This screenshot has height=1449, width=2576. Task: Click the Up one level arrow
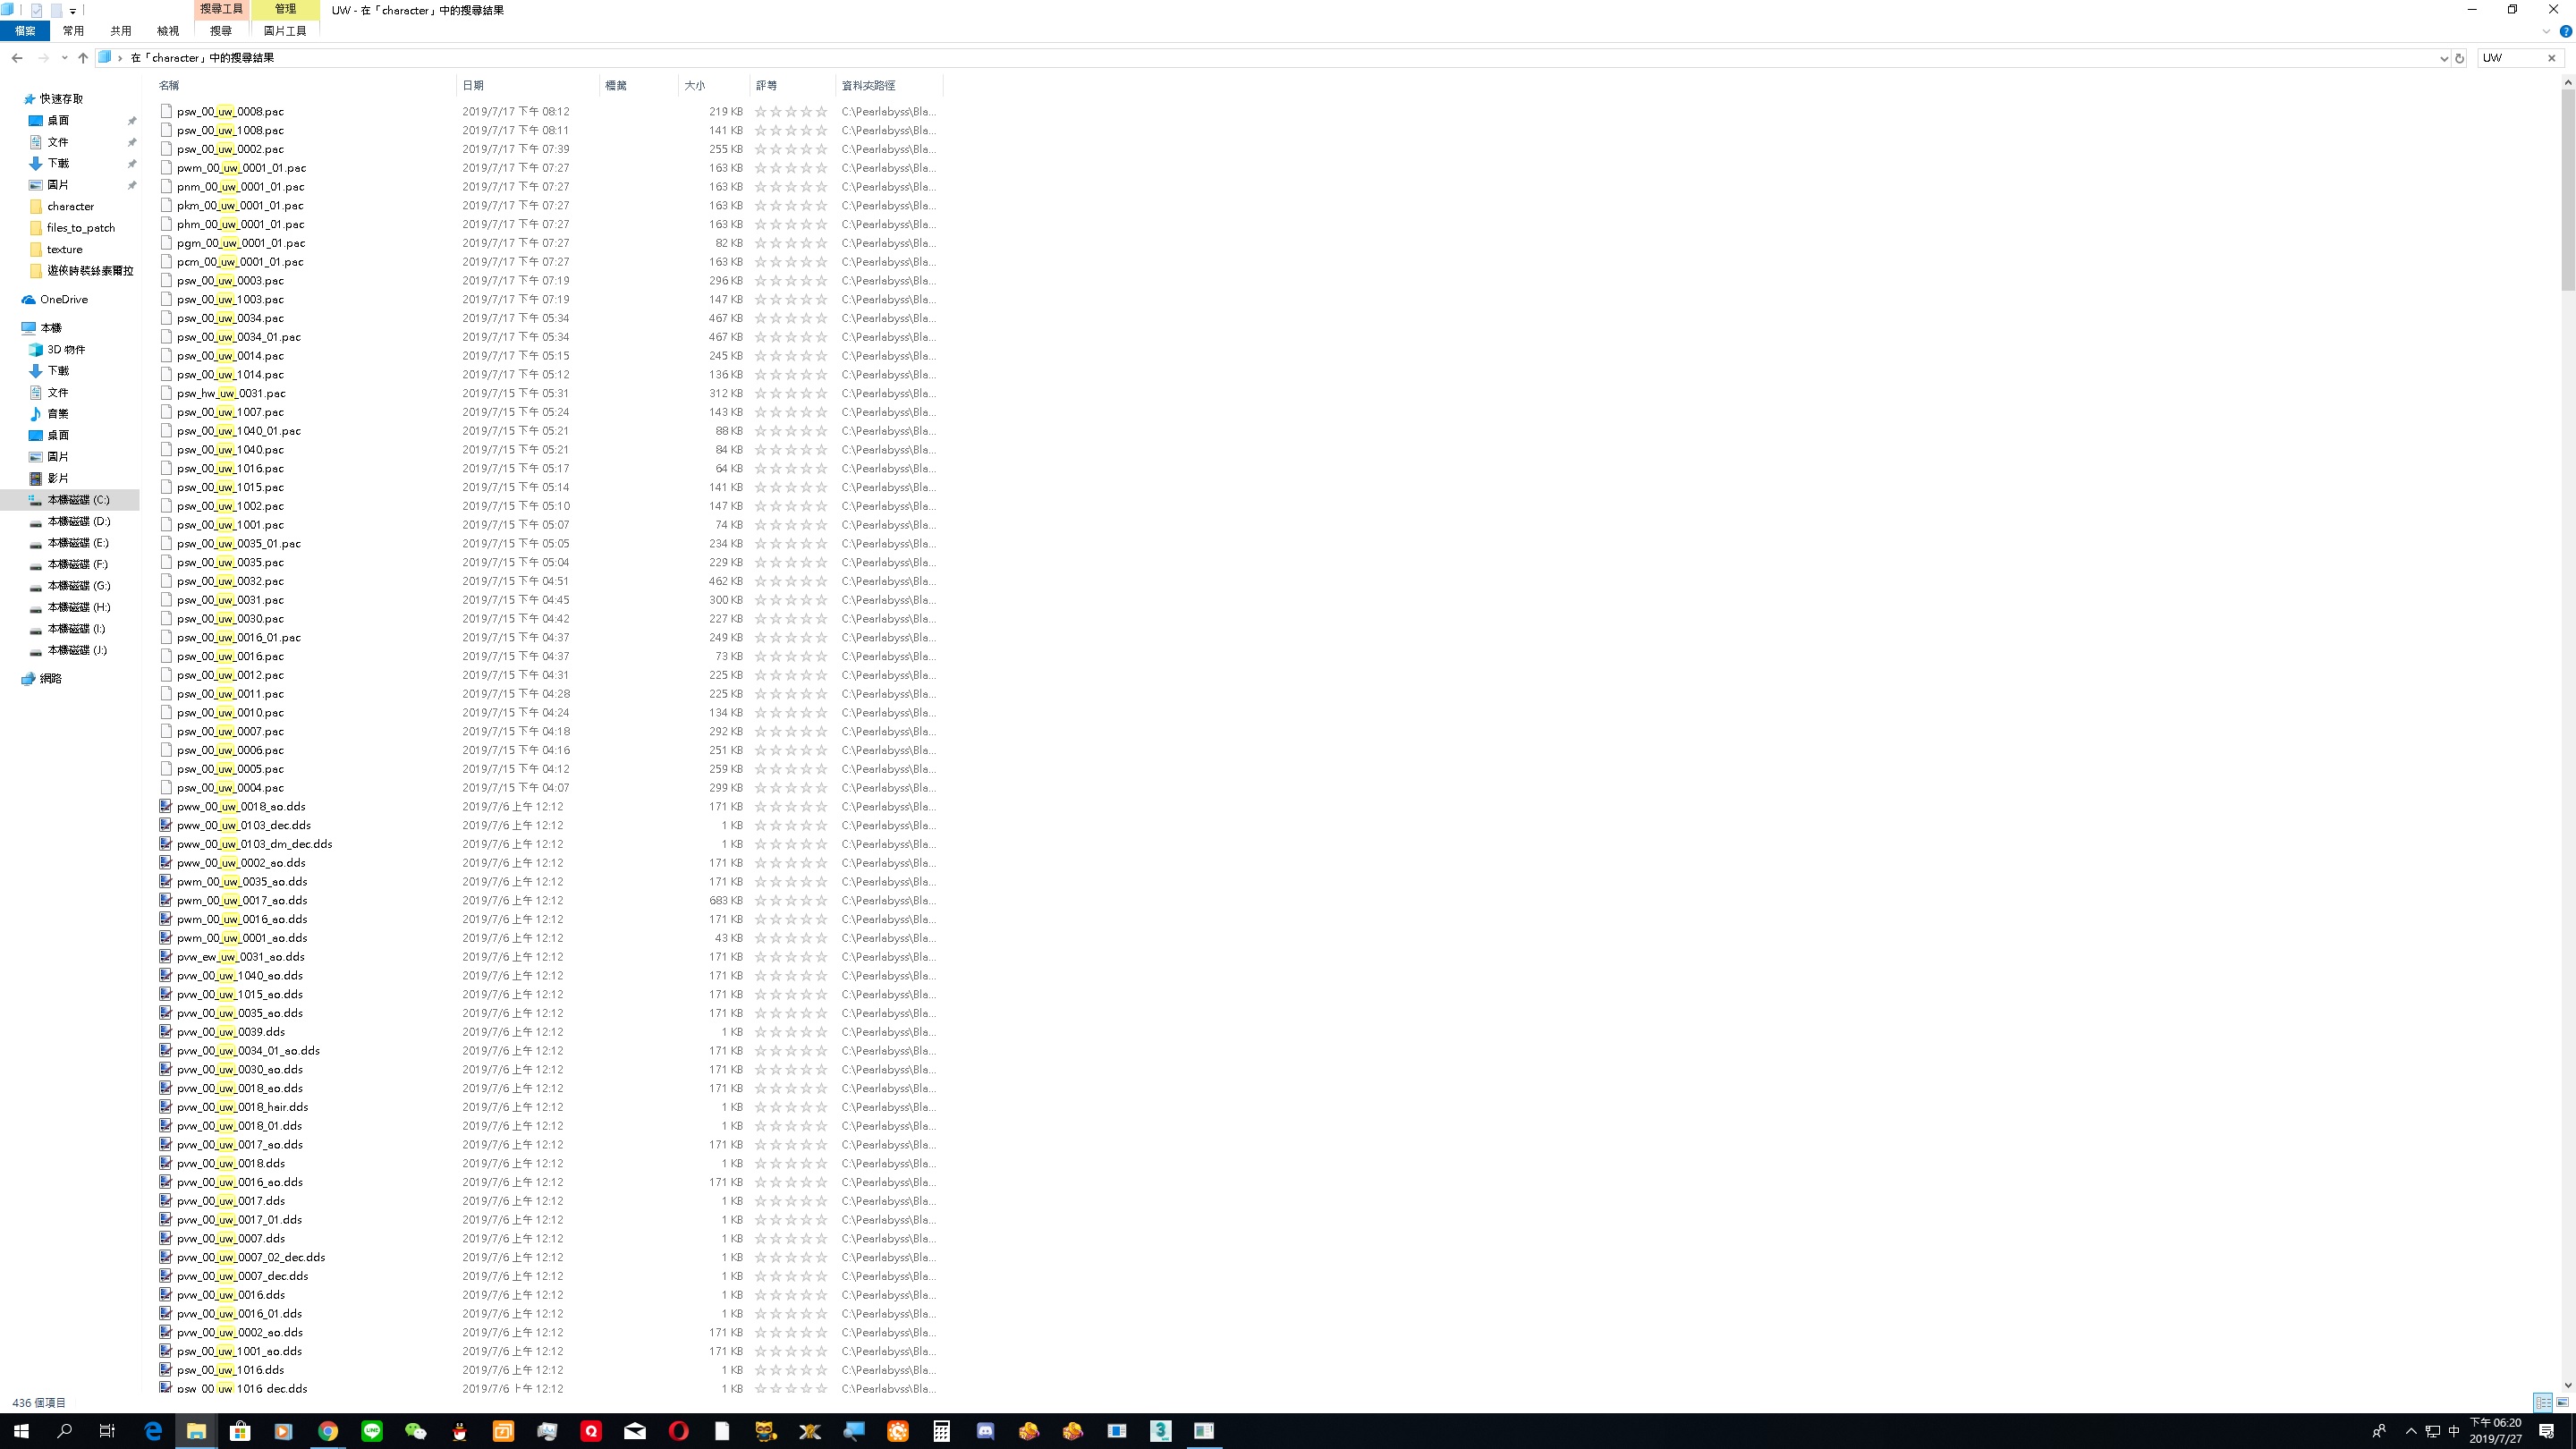tap(83, 58)
